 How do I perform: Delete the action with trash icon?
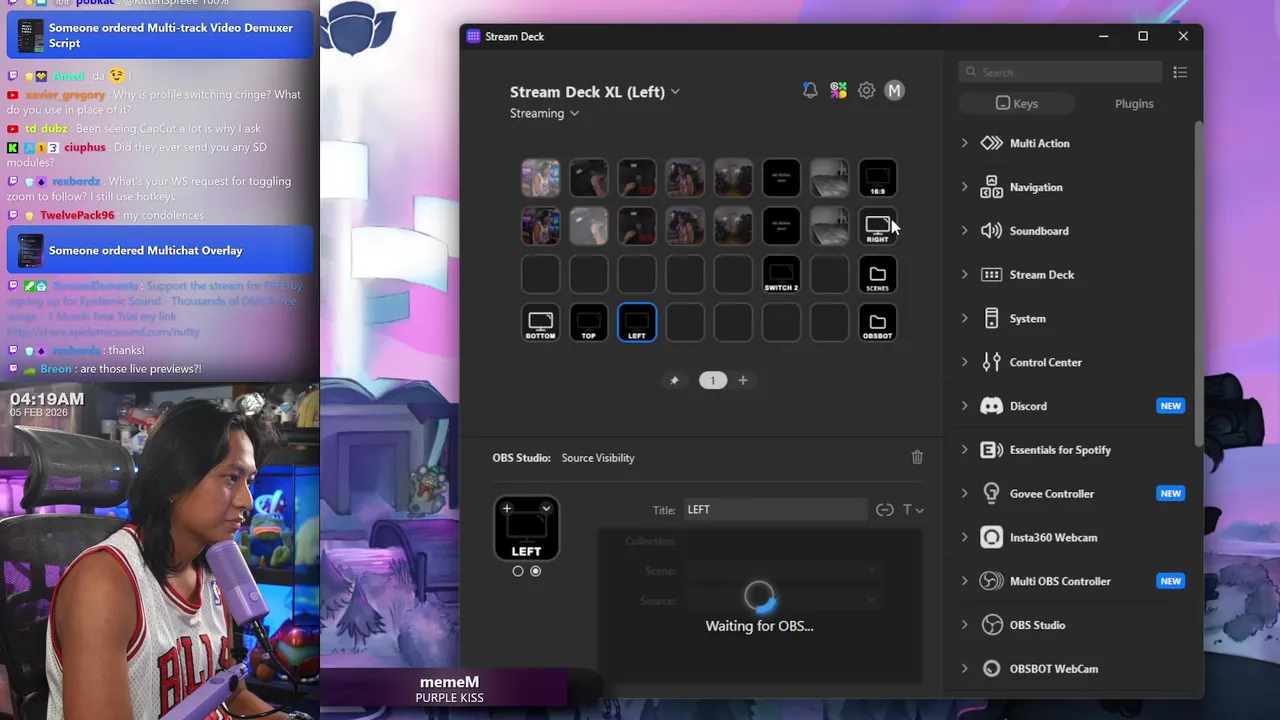tap(917, 457)
